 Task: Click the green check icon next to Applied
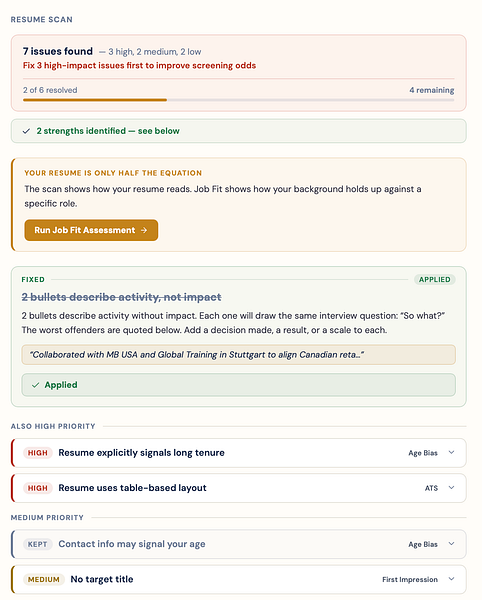36,385
